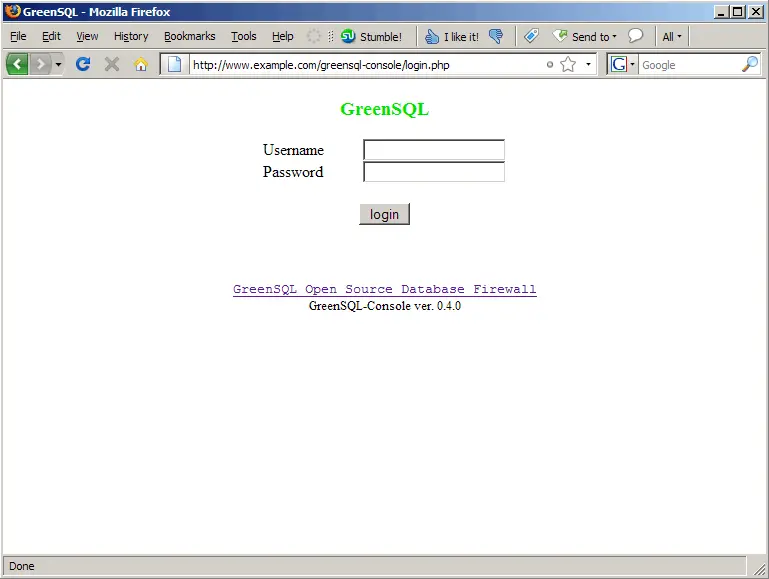The height and width of the screenshot is (579, 769).
Task: Open the address bar history dropdown
Action: pos(588,64)
